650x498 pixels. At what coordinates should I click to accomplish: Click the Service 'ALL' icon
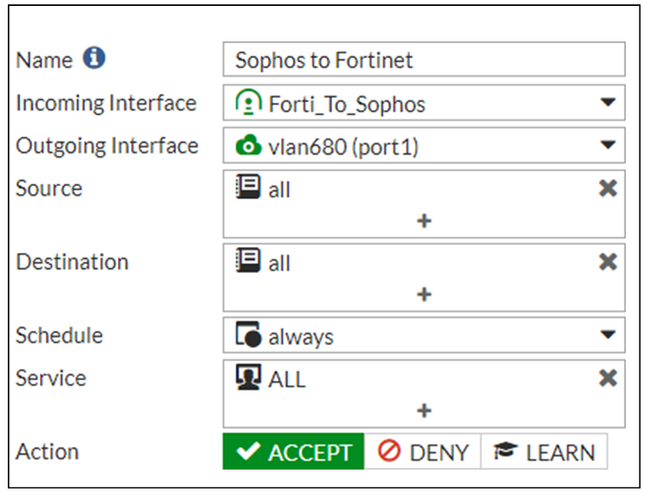(x=247, y=379)
